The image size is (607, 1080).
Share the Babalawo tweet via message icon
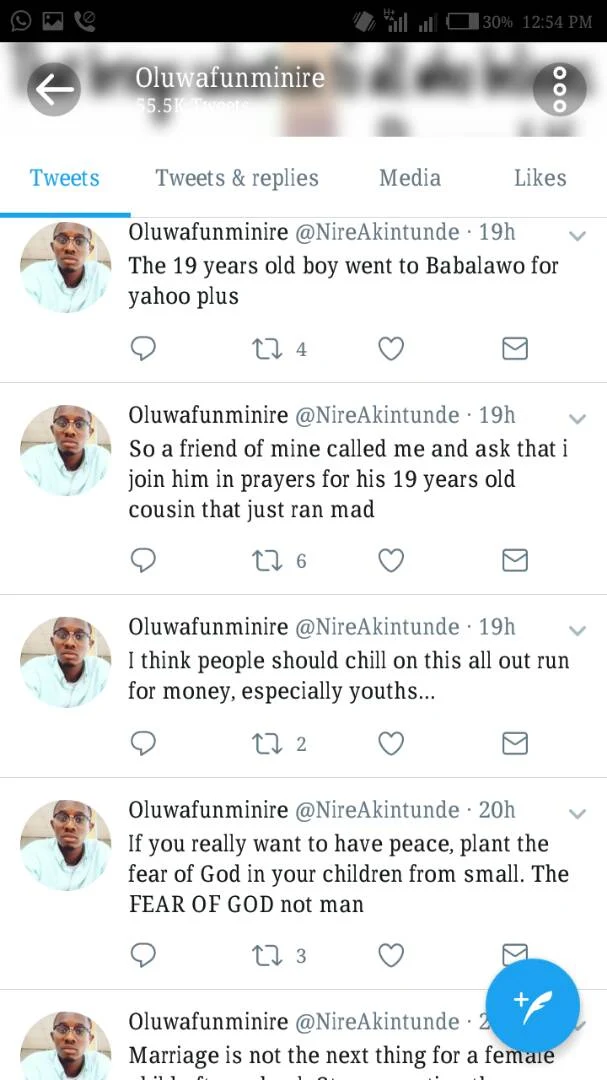514,348
